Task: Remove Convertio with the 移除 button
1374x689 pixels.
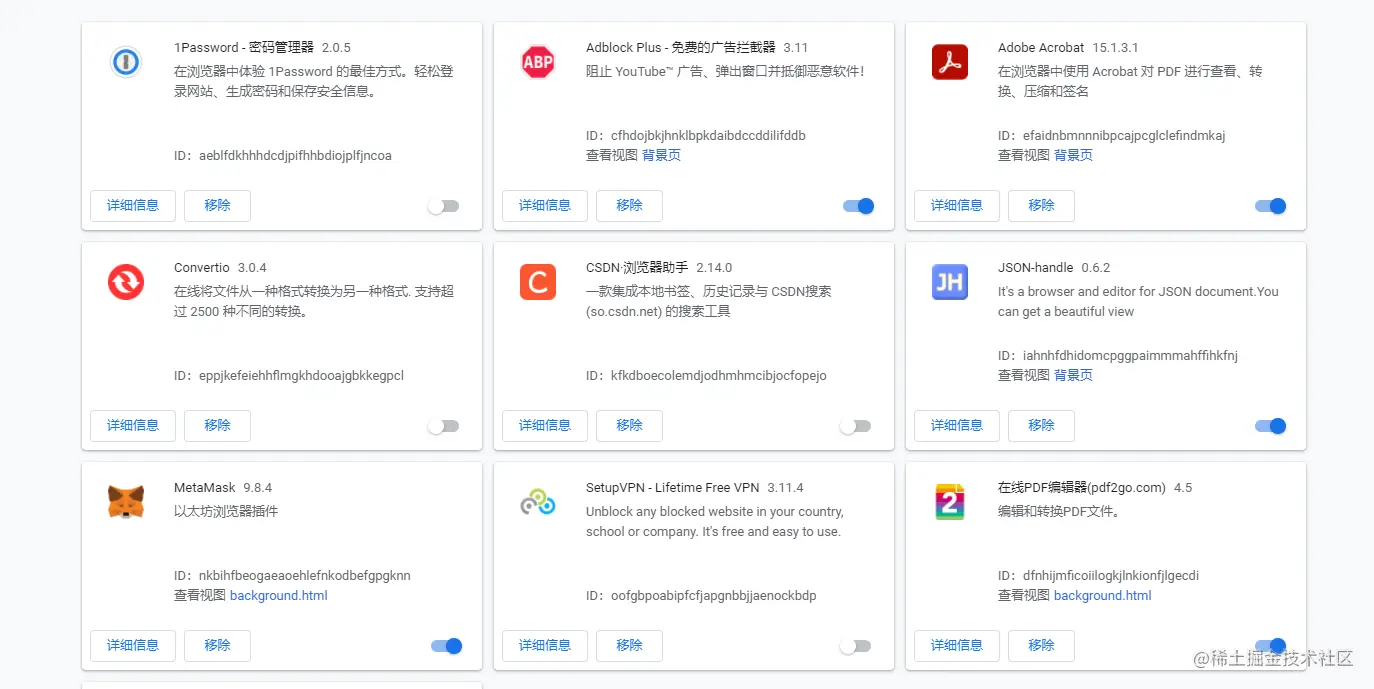Action: click(217, 425)
